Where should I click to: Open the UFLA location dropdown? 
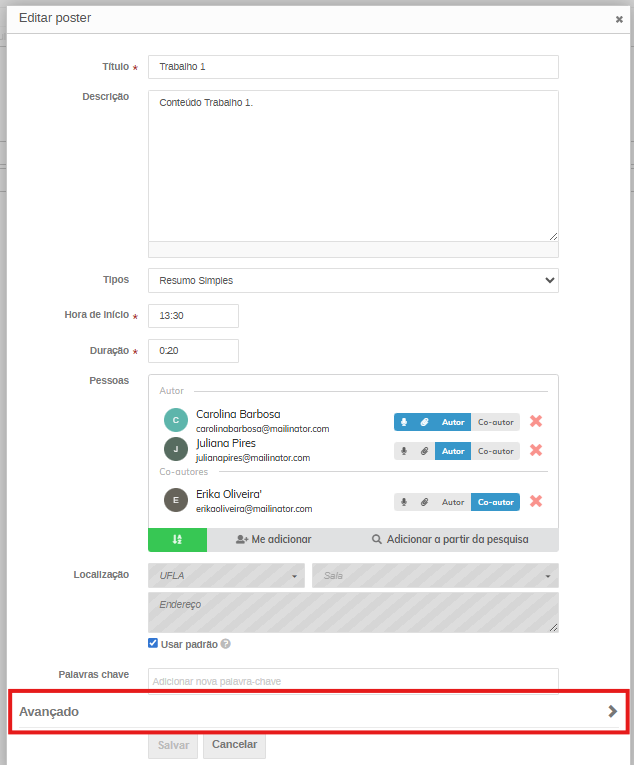pos(227,576)
